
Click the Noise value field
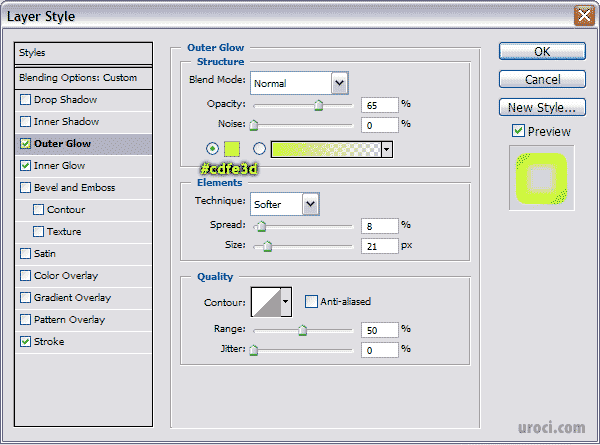pyautogui.click(x=380, y=125)
